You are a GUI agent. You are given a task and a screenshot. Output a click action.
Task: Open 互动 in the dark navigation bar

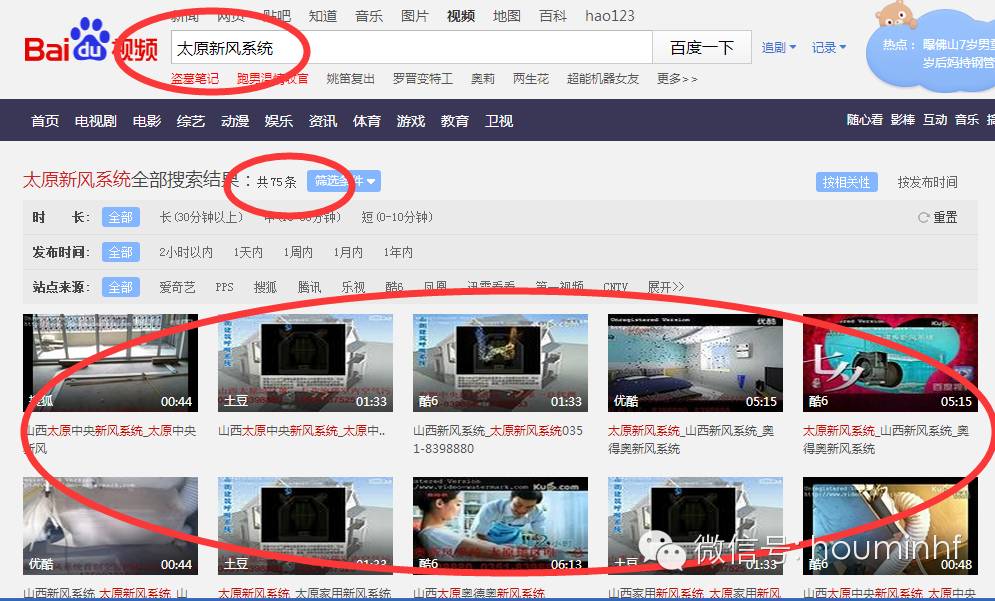pyautogui.click(x=935, y=119)
